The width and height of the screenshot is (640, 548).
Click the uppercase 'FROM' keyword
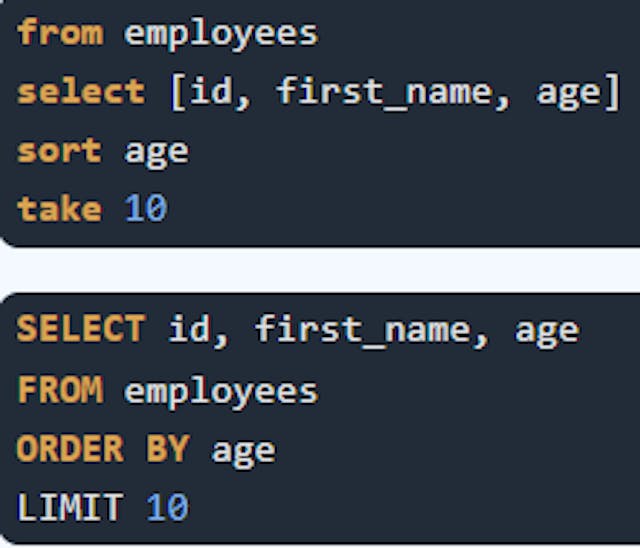pyautogui.click(x=60, y=390)
